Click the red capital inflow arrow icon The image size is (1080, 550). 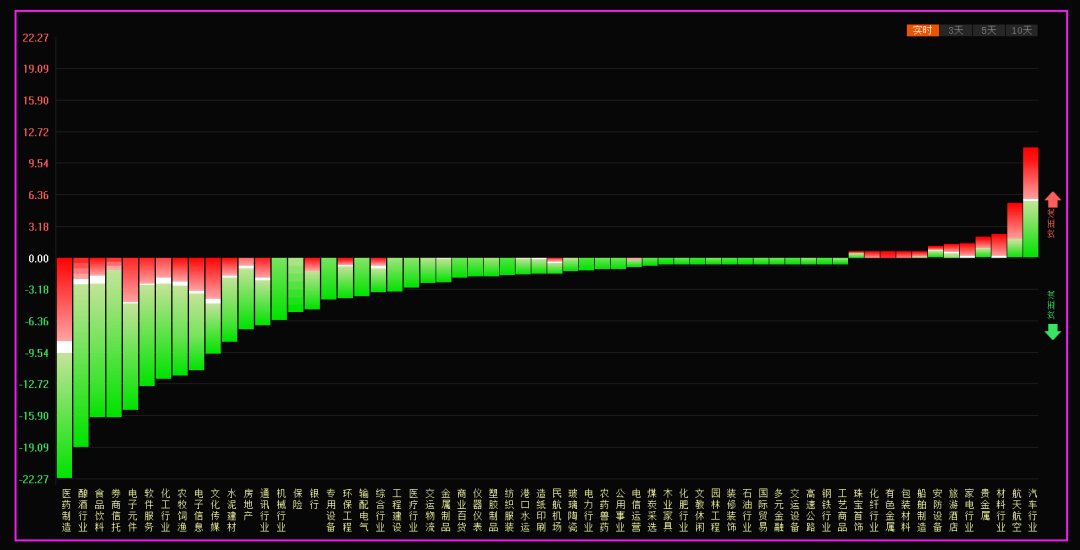tap(1052, 200)
